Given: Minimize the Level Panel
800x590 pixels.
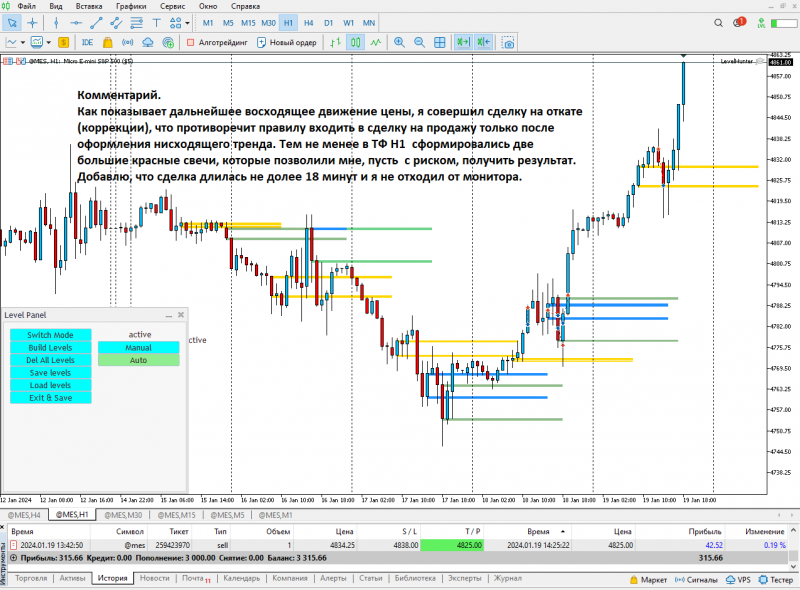Looking at the screenshot, I should (x=168, y=315).
